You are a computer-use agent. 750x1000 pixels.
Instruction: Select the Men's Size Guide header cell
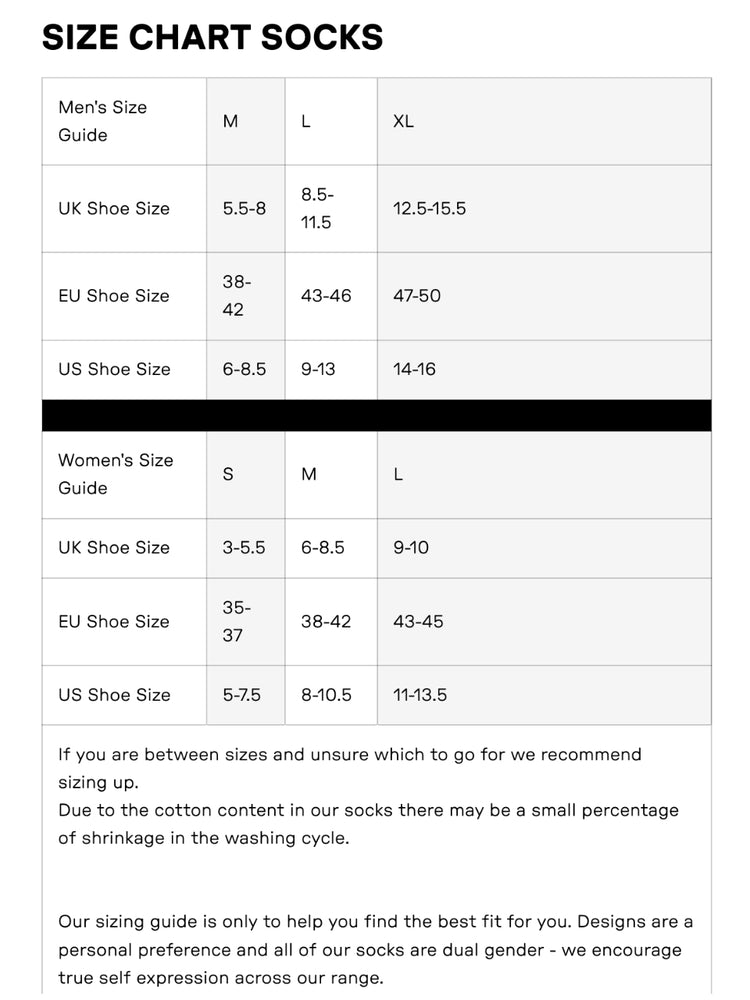coord(124,121)
